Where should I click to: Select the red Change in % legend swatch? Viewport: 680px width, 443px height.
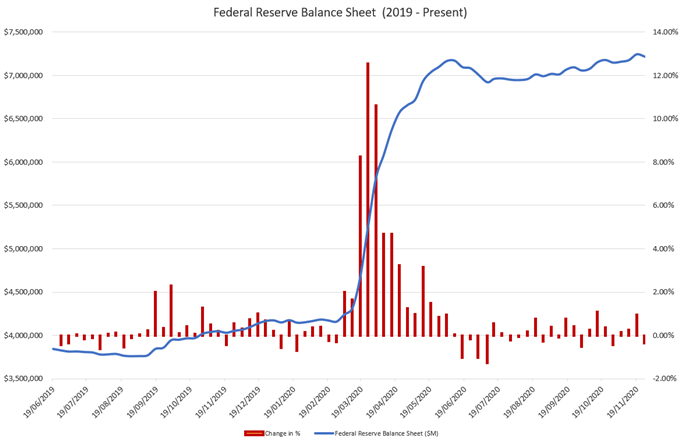click(x=254, y=433)
